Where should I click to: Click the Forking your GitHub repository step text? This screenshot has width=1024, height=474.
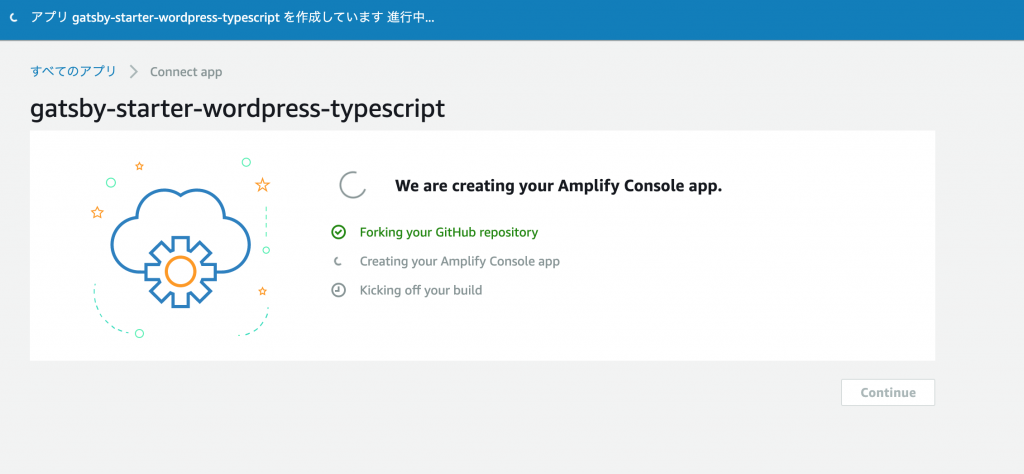(x=449, y=232)
